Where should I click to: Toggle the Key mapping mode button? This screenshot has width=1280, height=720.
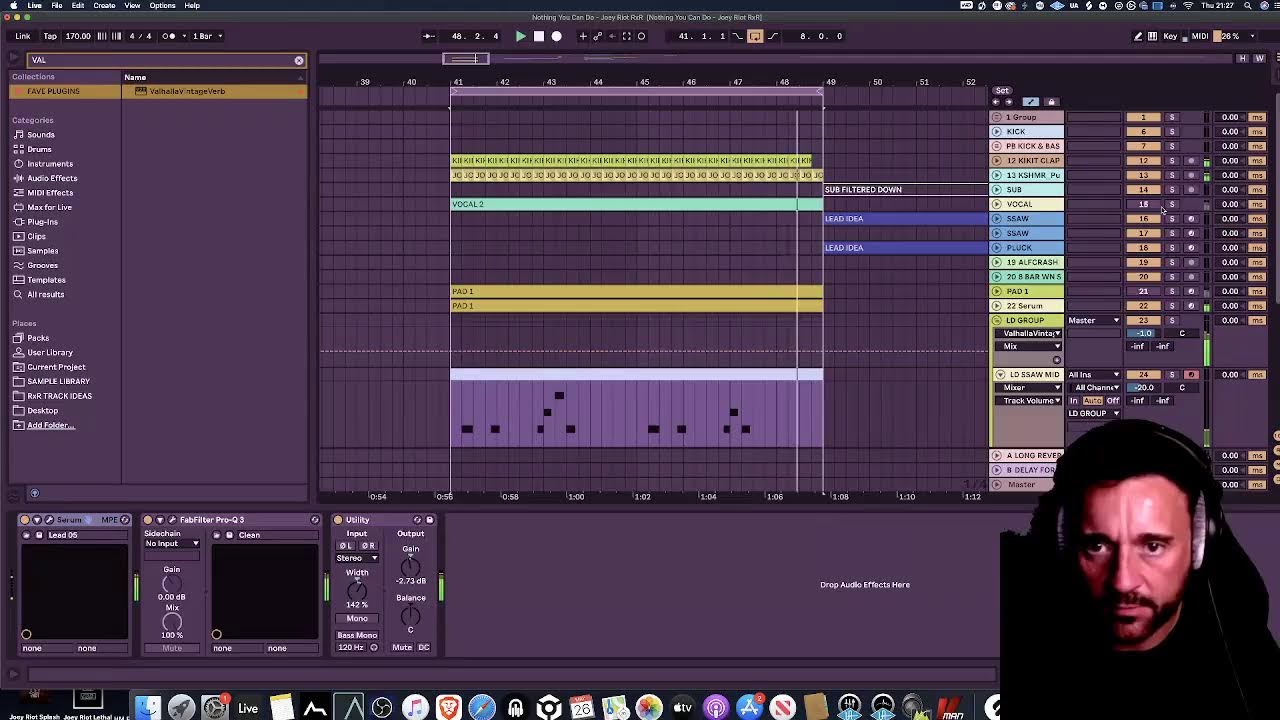1170,36
